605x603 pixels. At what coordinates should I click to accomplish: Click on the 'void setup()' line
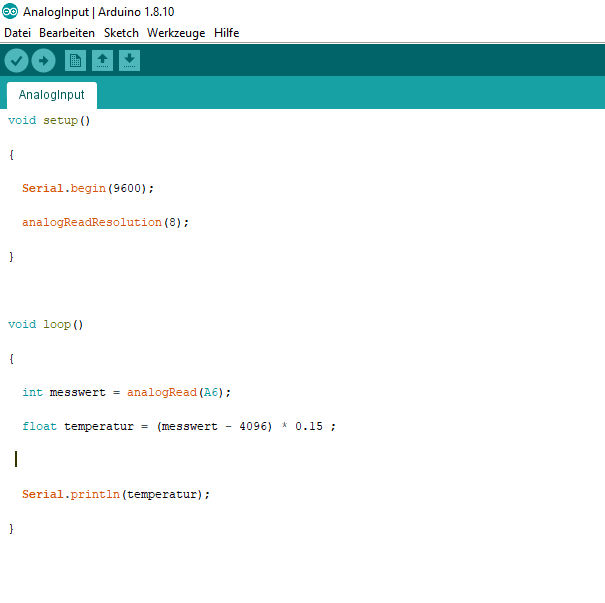(x=49, y=121)
